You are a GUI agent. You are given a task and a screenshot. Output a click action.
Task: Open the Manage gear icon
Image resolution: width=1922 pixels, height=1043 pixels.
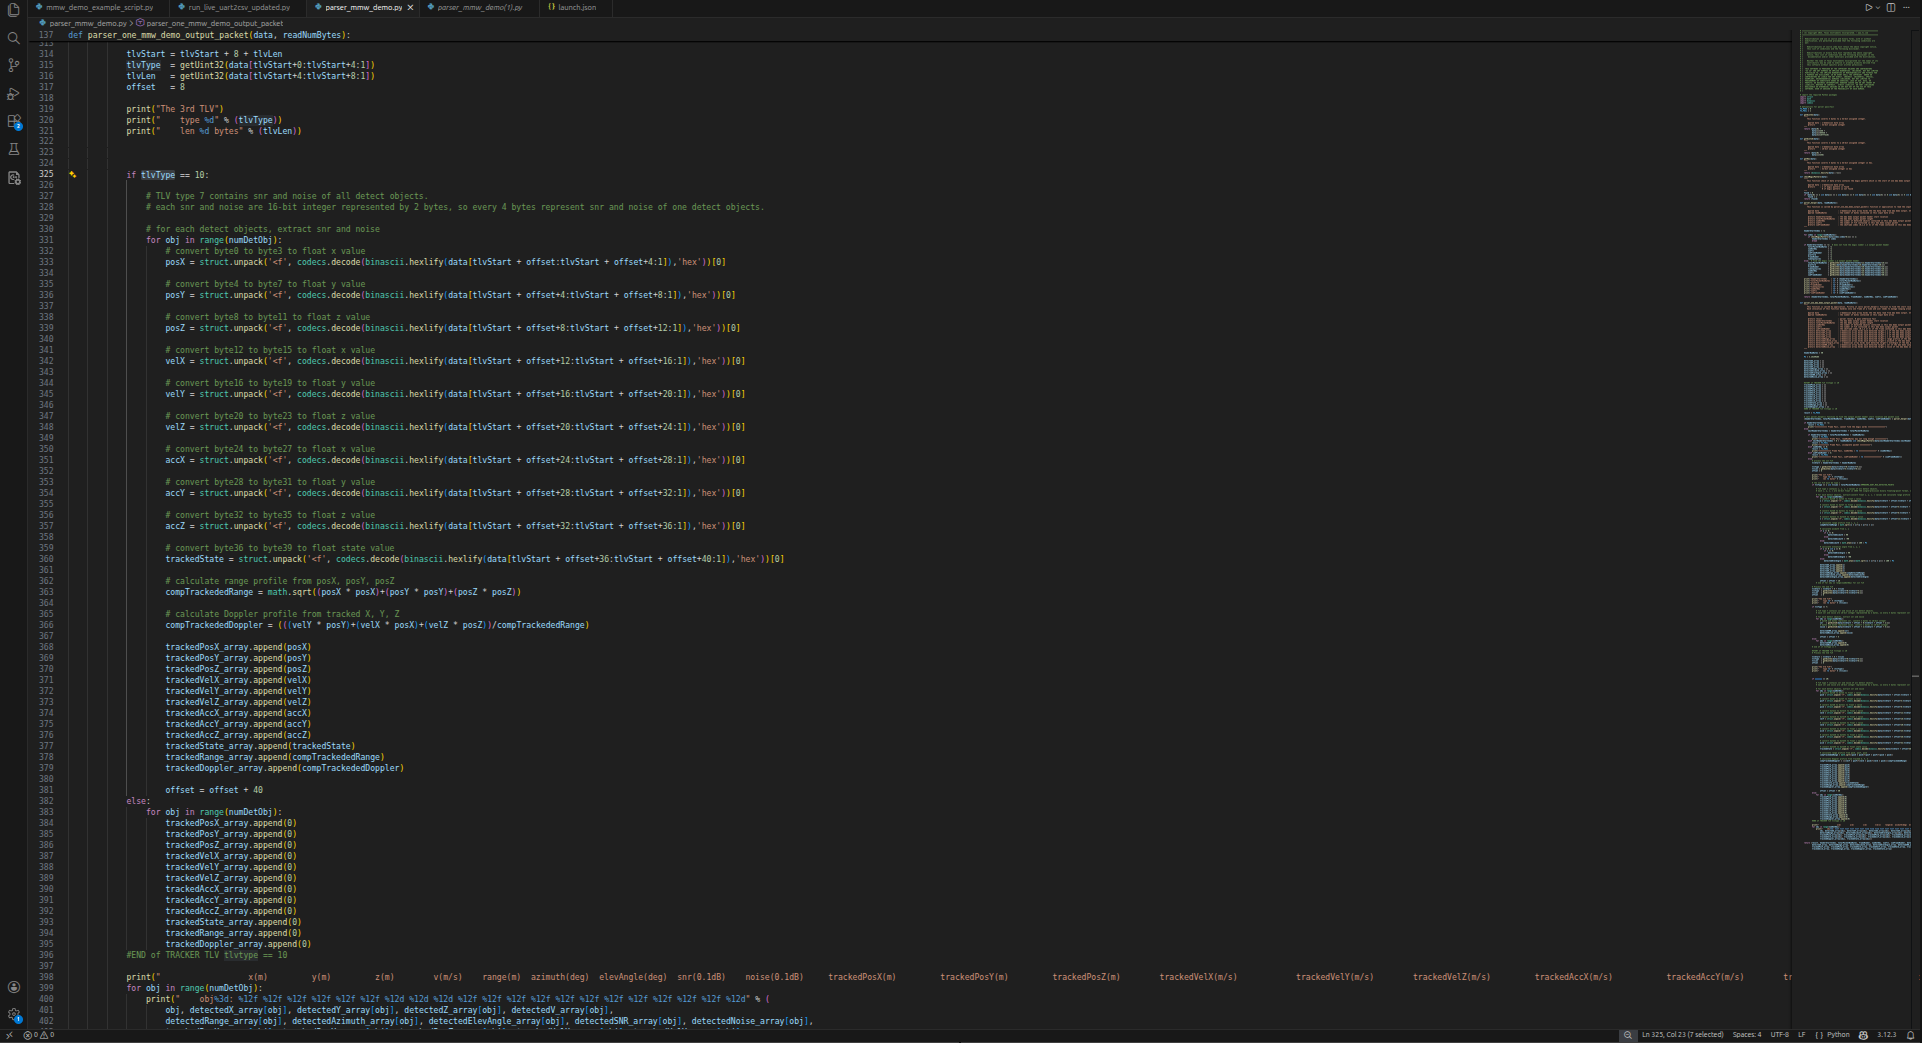13,1014
